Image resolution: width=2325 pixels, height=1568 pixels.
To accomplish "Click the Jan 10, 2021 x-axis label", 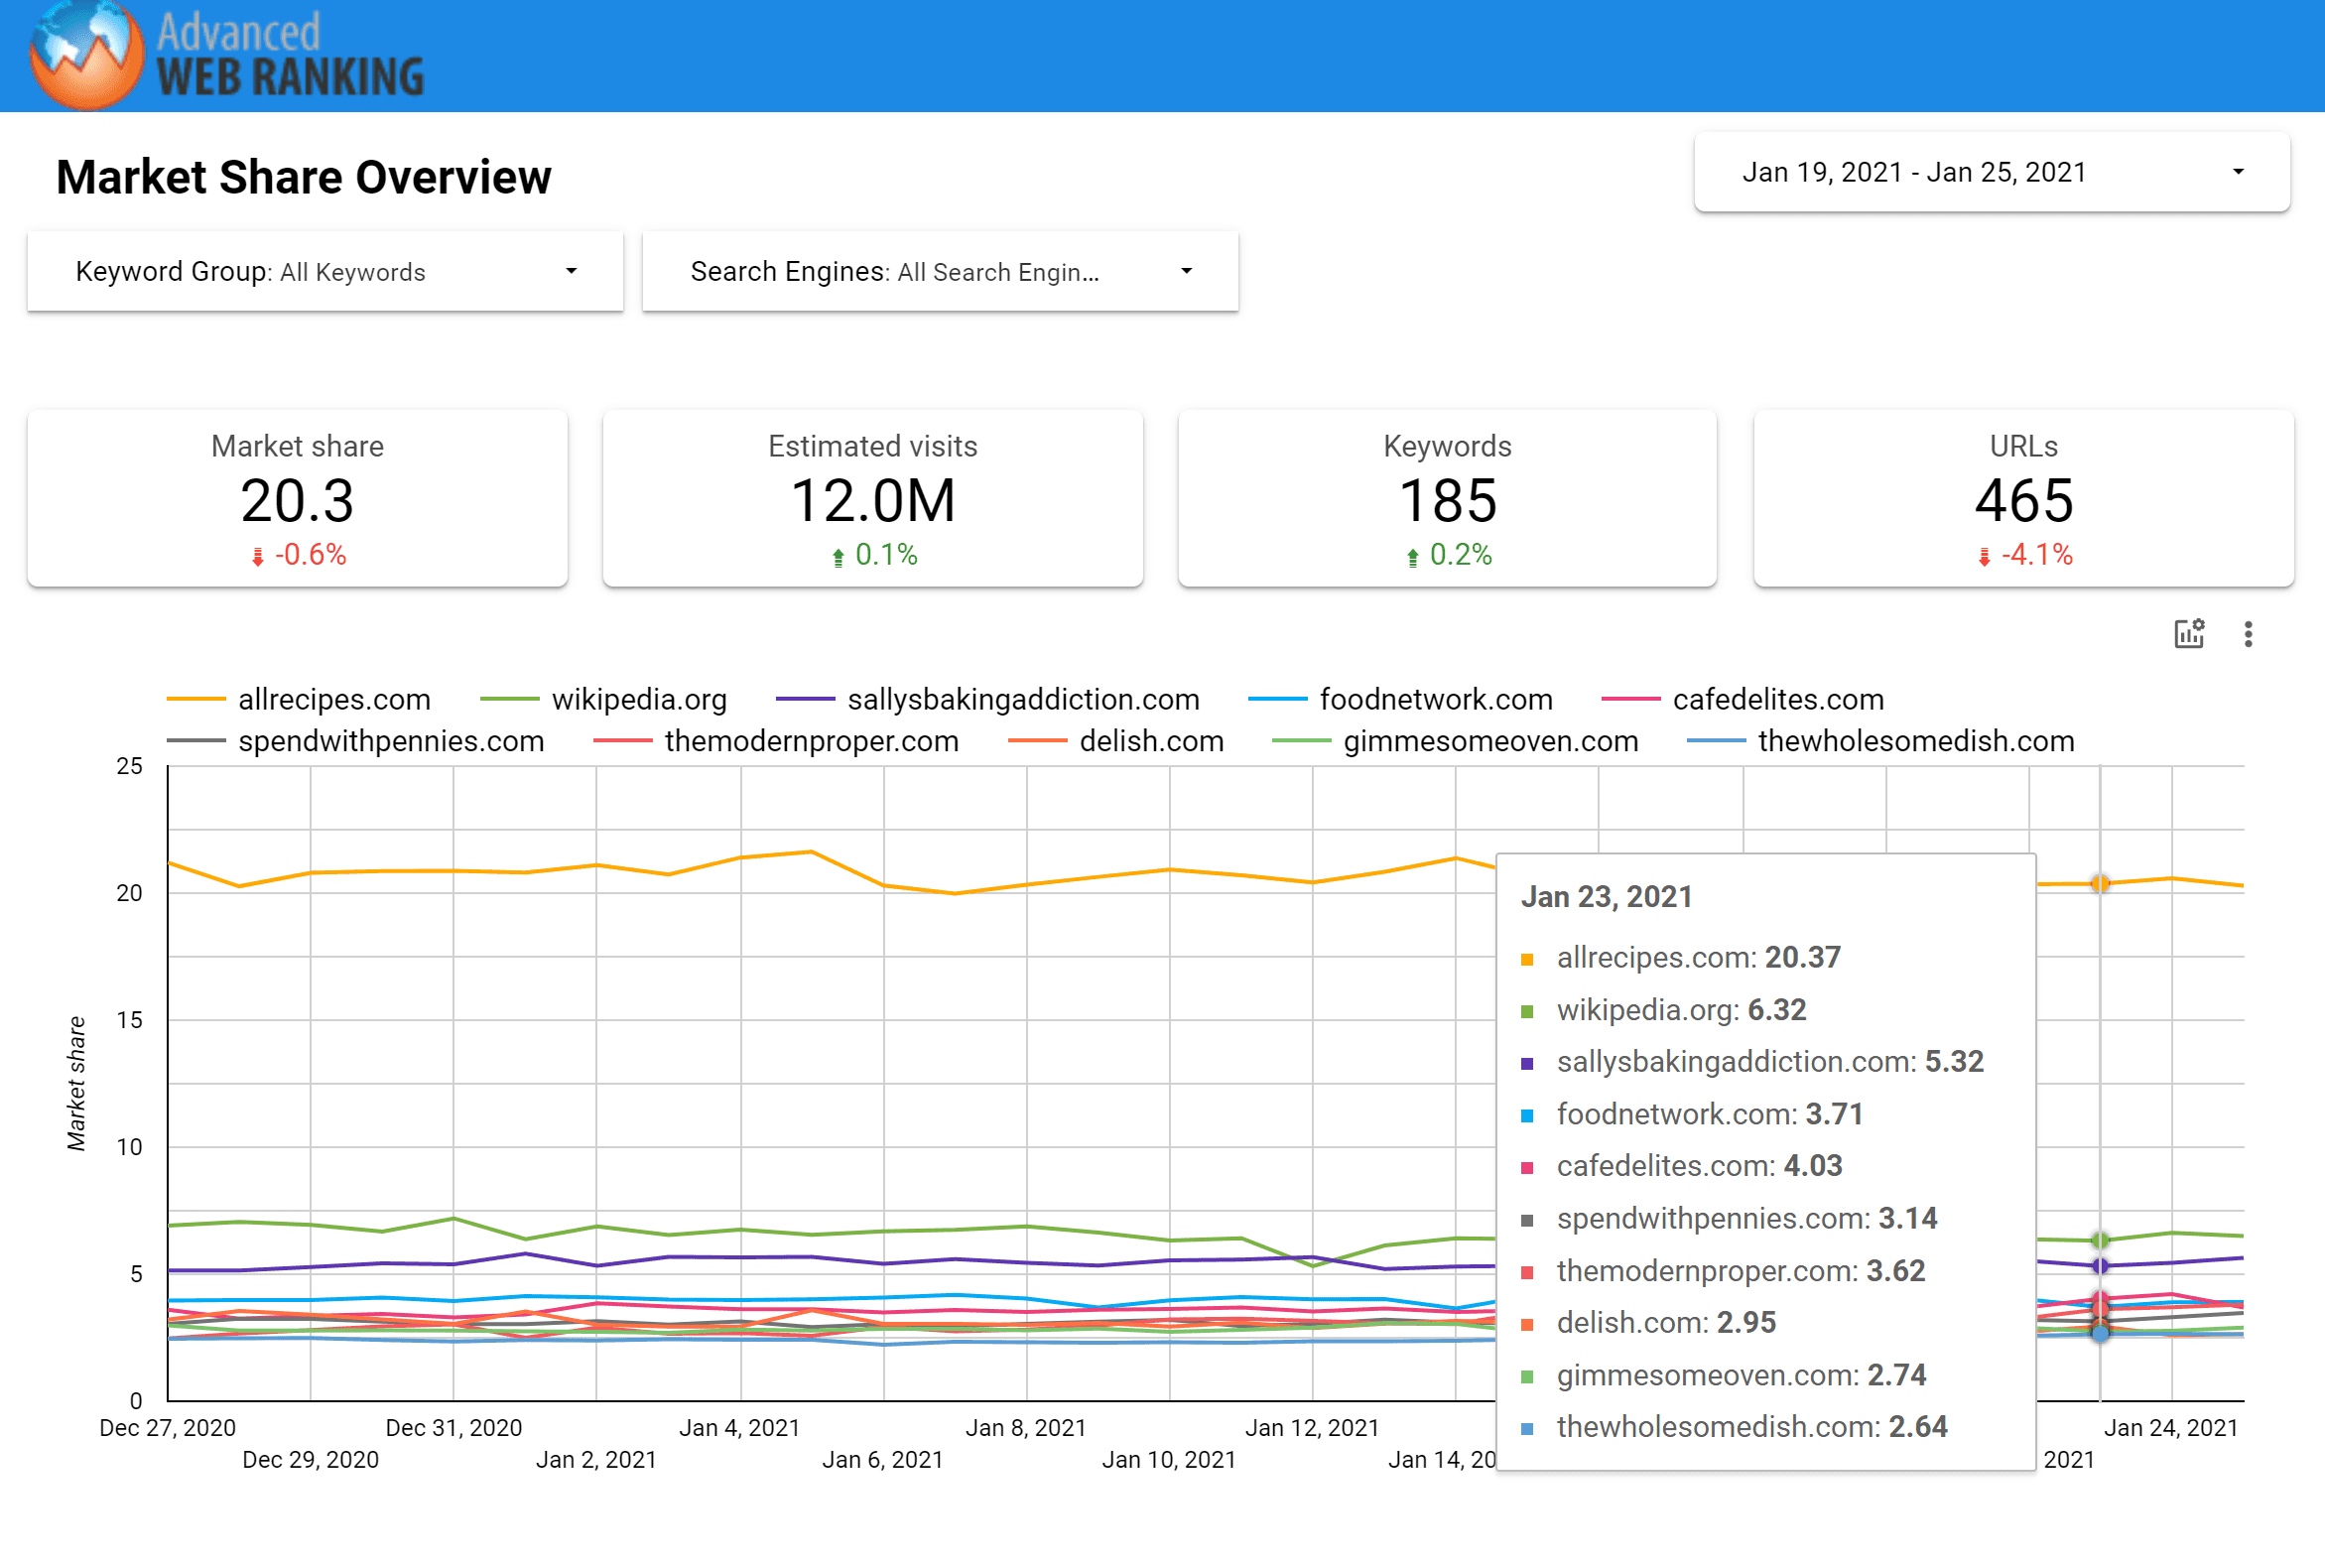I will [1169, 1460].
